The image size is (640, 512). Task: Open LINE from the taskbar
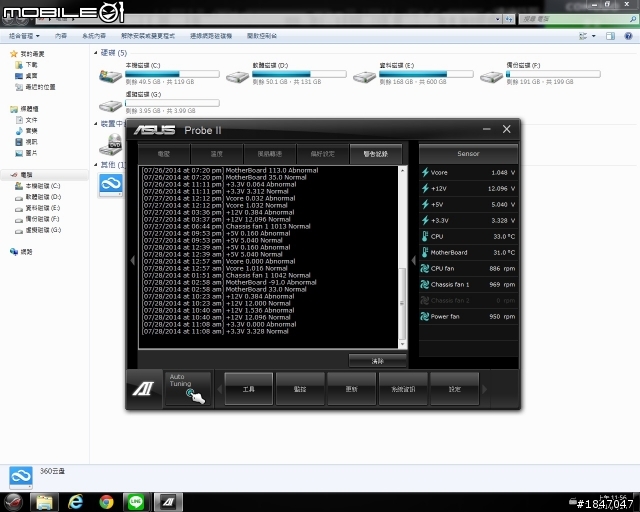(x=136, y=502)
